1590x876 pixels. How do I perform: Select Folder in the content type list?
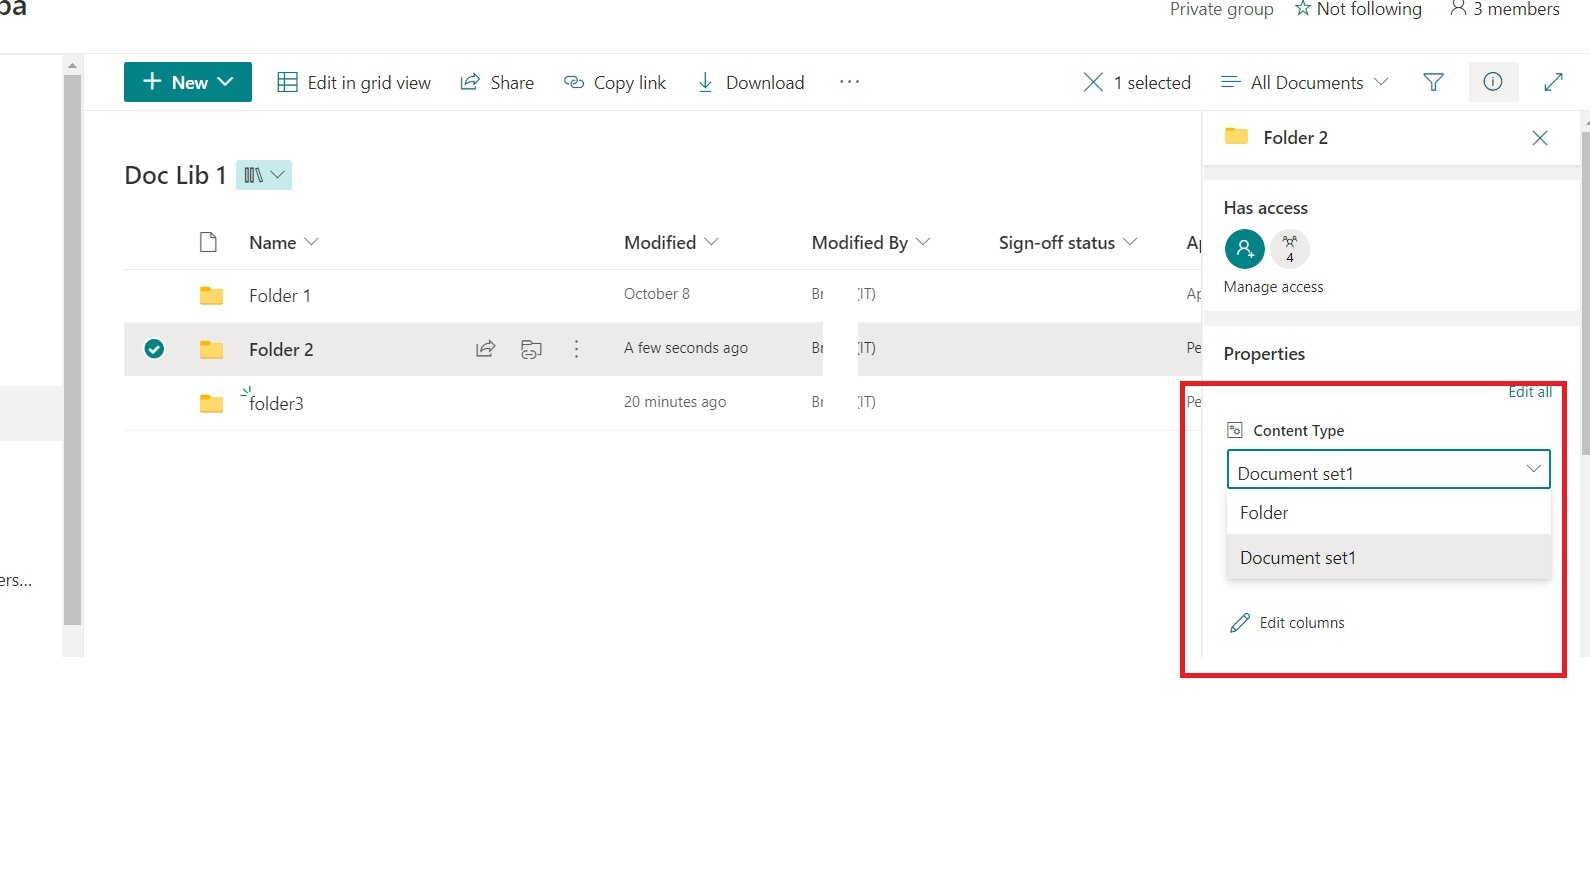pyautogui.click(x=1388, y=512)
